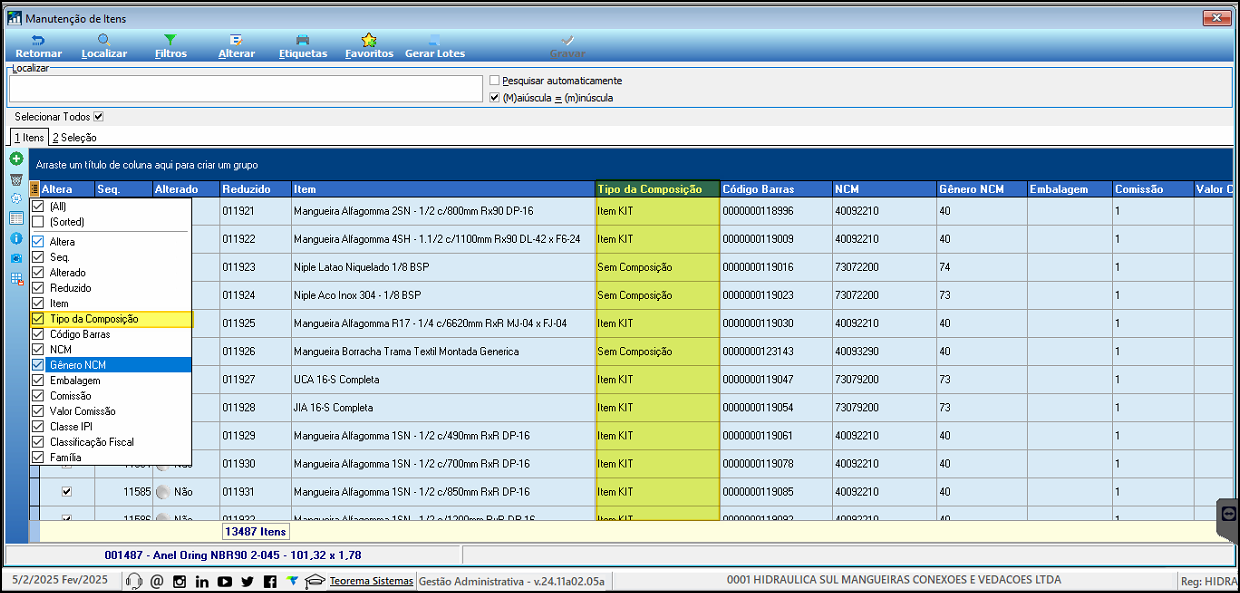Open the LinkedIn icon in status bar
1240x593 pixels.
(x=202, y=581)
